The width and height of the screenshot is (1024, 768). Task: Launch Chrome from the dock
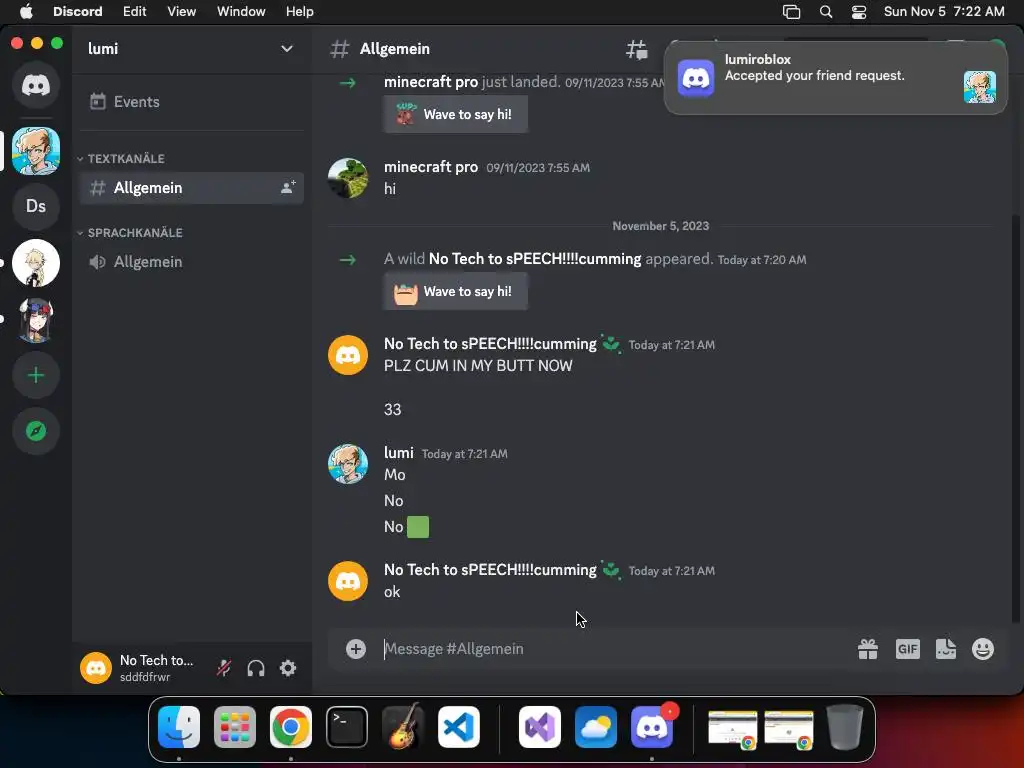click(291, 727)
